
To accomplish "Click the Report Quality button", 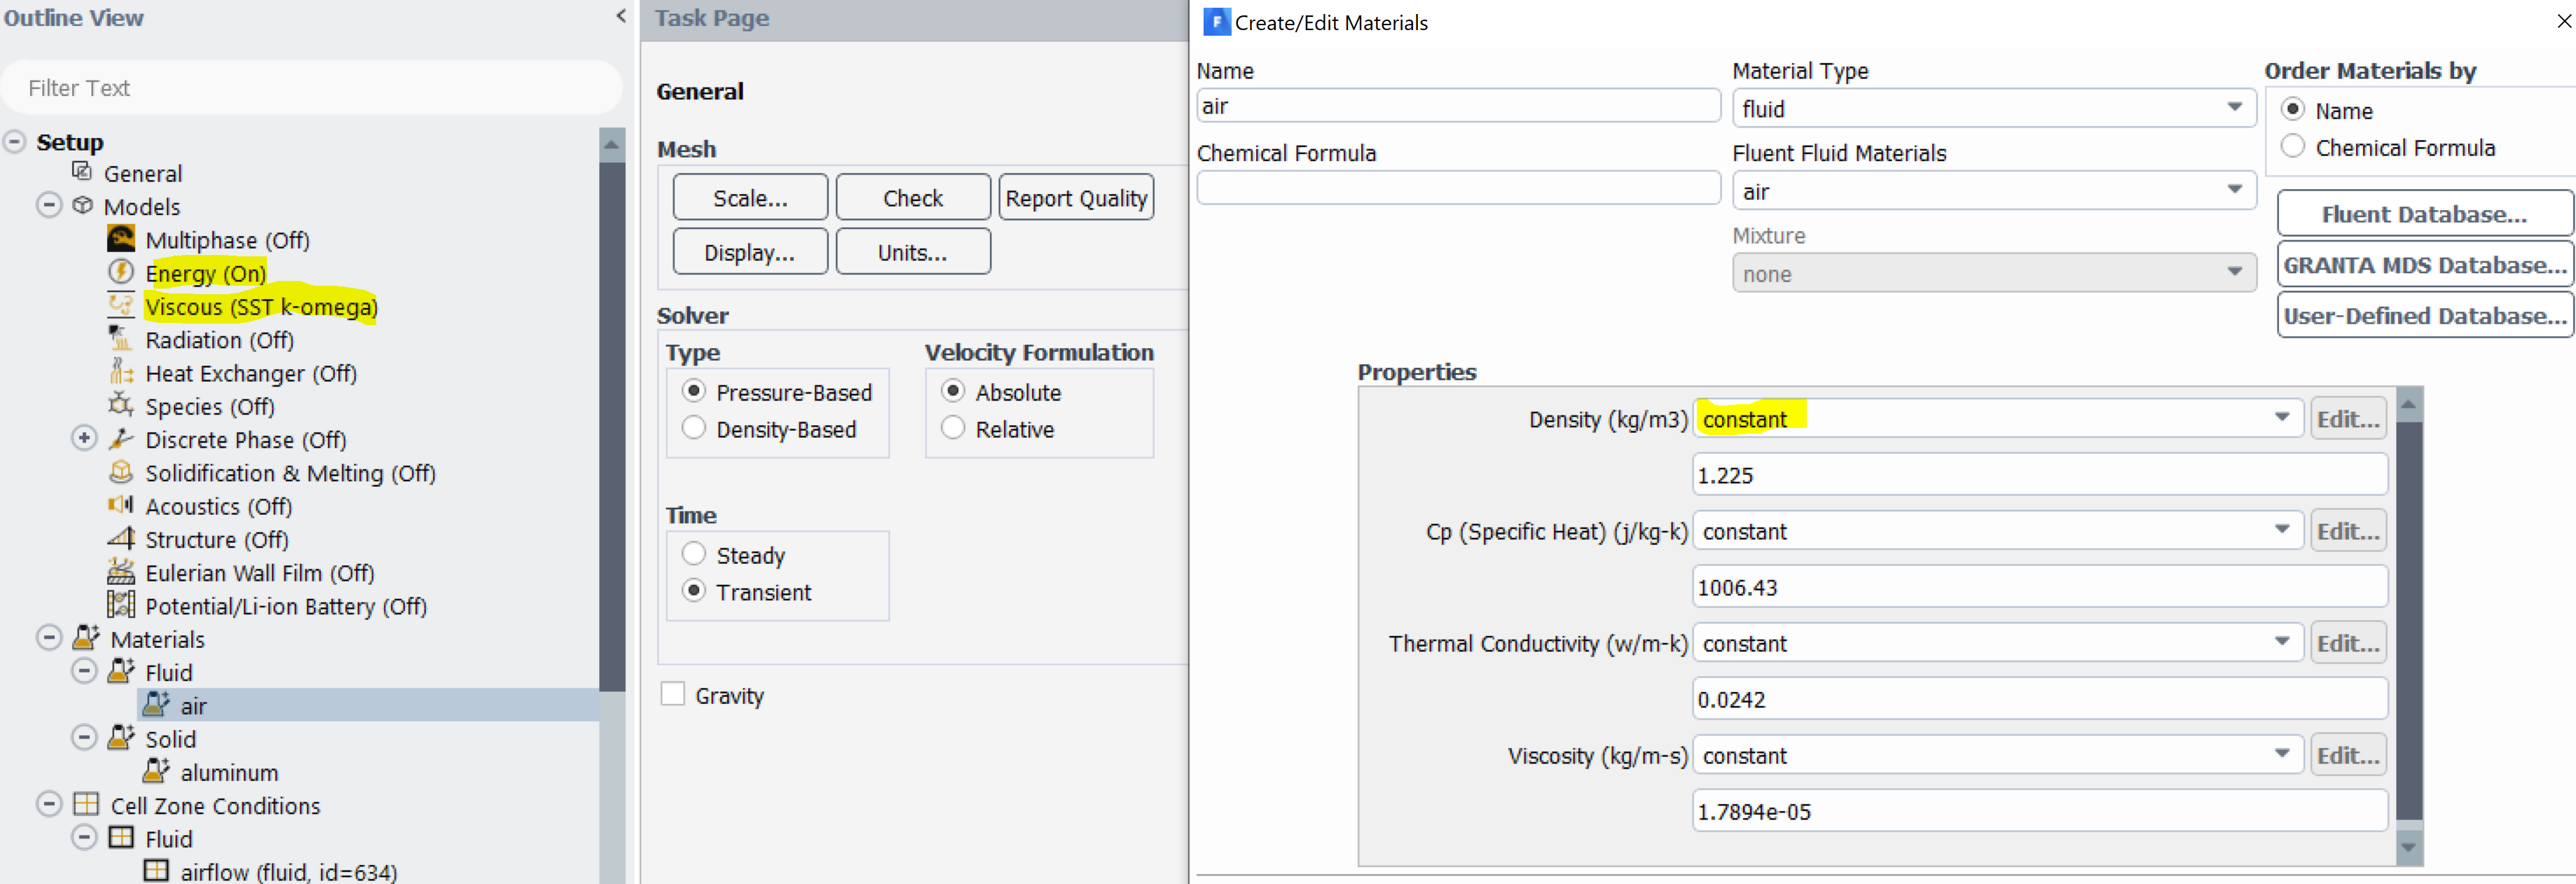I will point(1076,197).
